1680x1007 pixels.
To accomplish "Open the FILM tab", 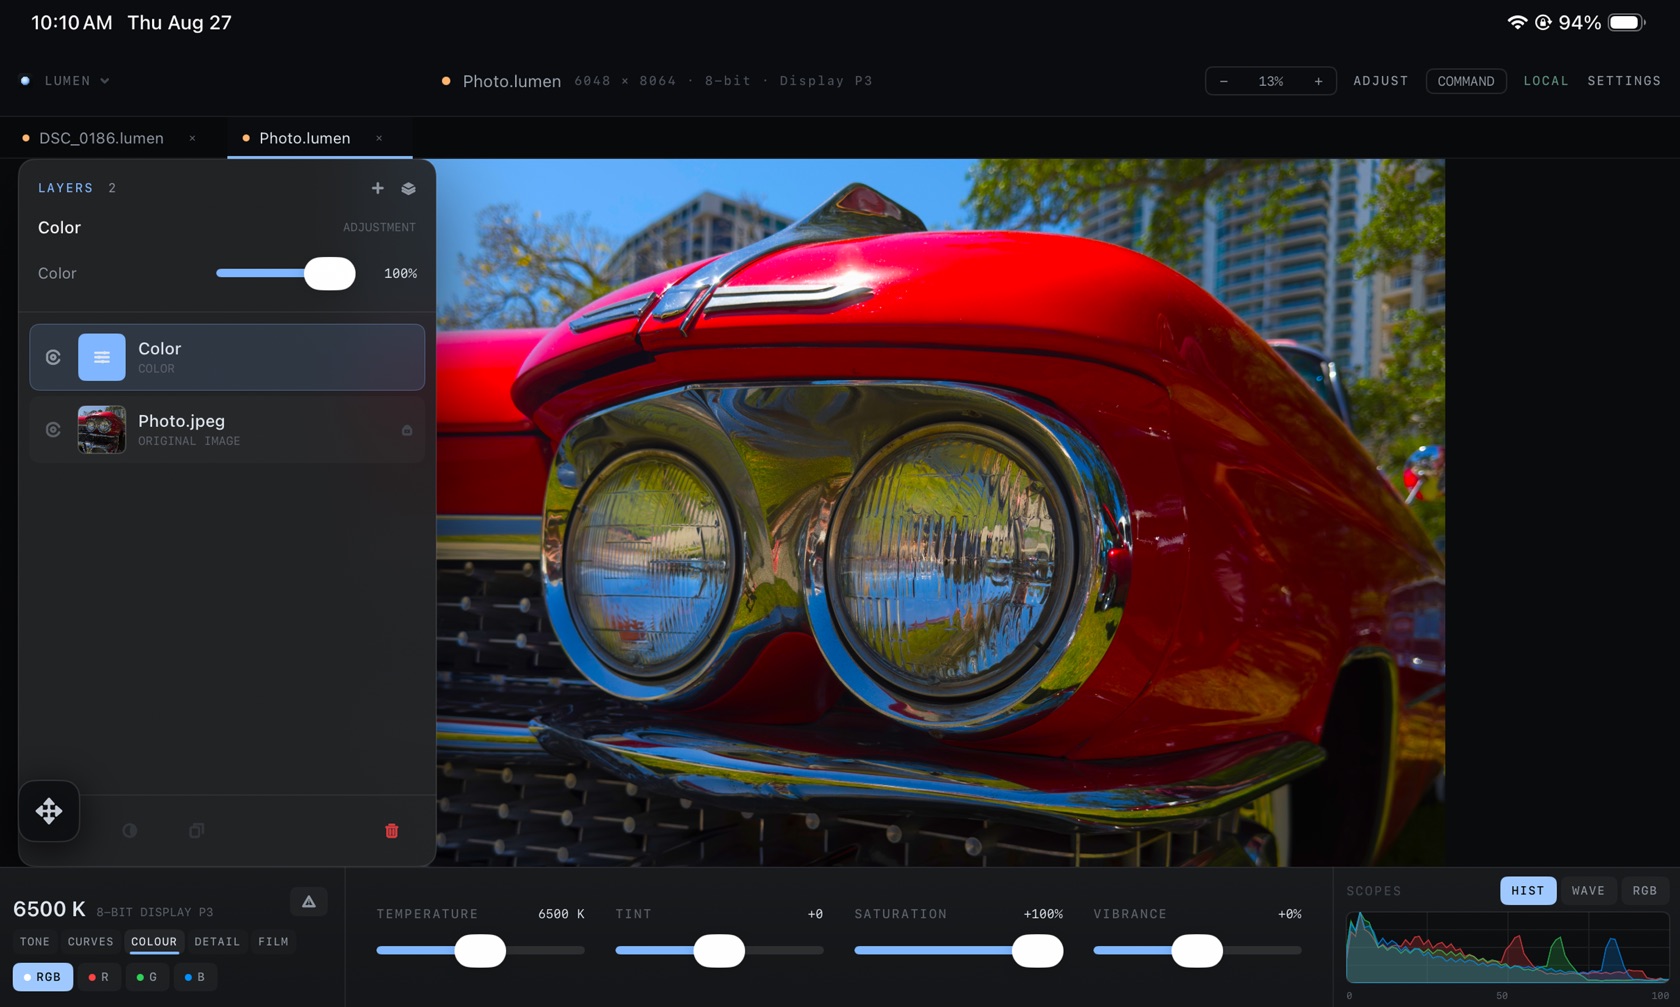I will click(273, 942).
